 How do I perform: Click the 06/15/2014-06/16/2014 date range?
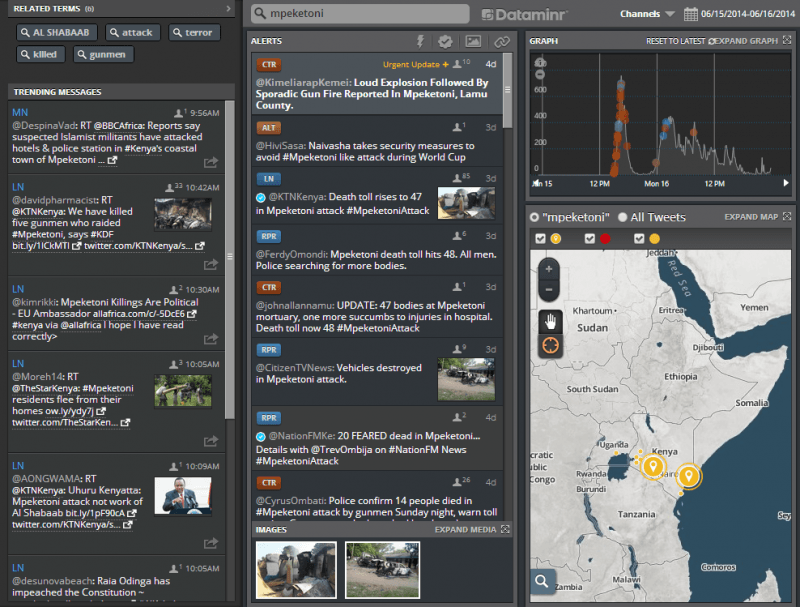click(747, 14)
